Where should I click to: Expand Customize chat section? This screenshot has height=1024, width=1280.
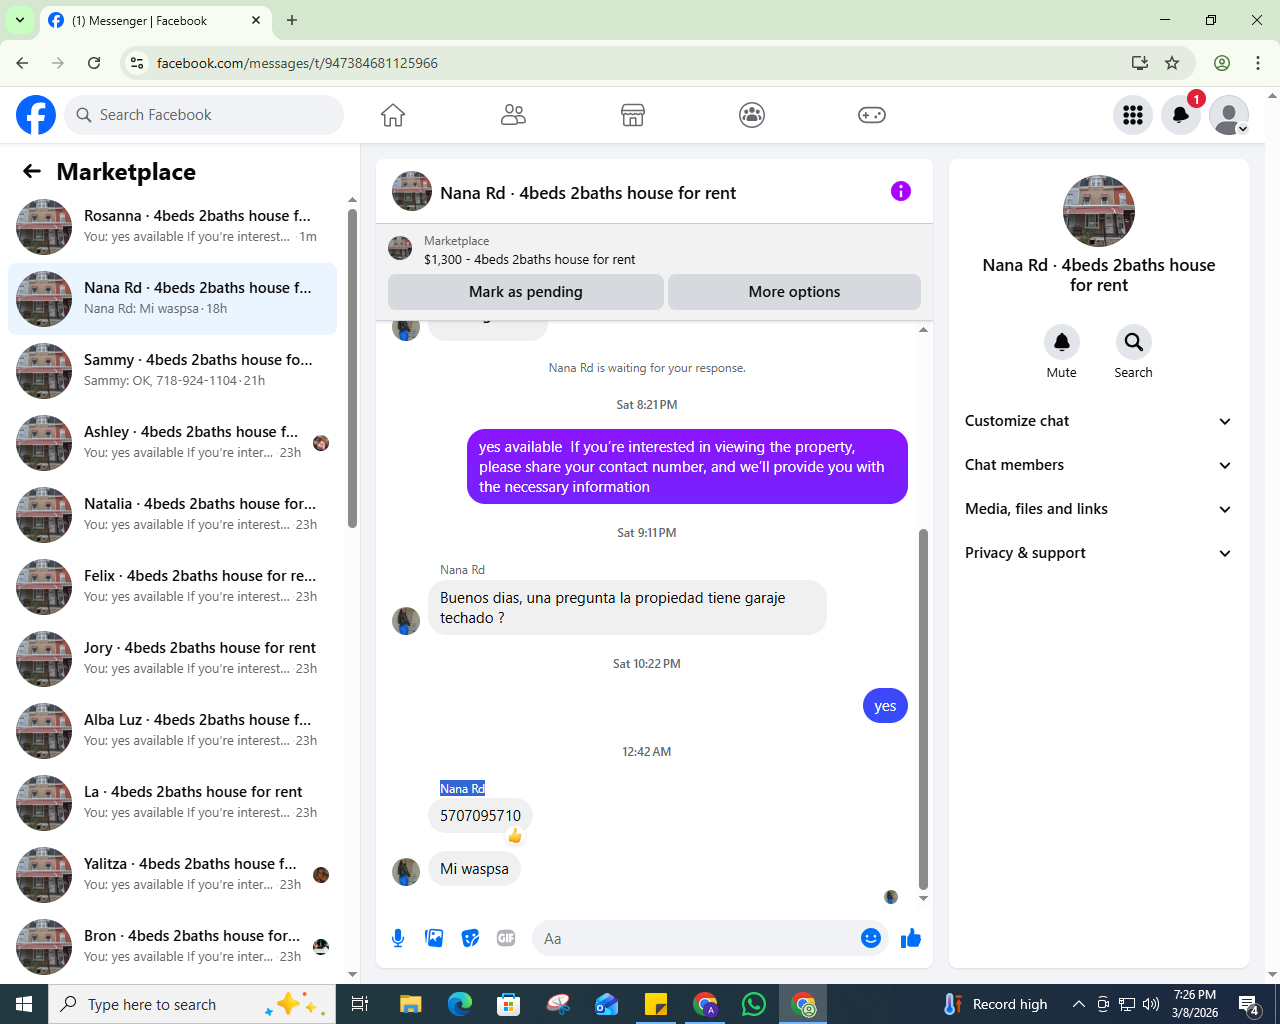(x=1099, y=421)
